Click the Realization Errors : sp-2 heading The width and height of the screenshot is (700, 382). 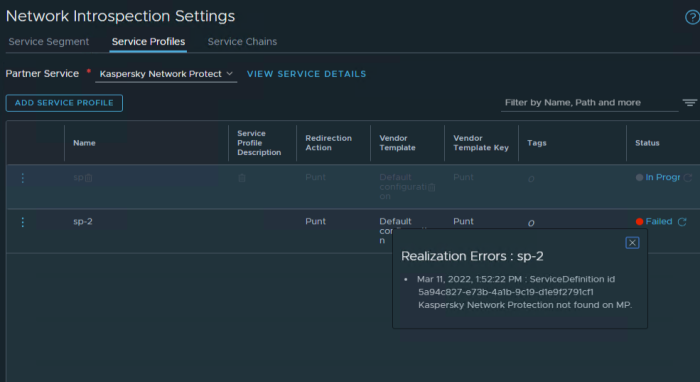pos(472,256)
